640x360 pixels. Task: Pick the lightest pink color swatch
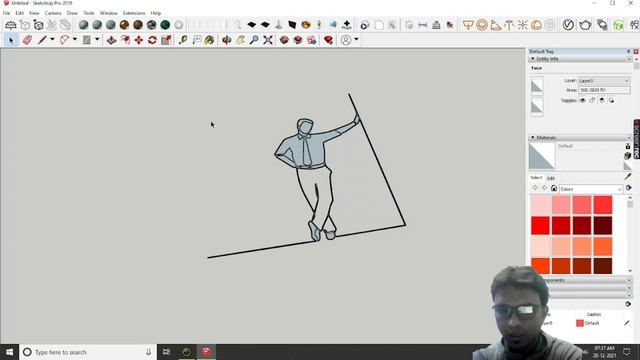click(540, 205)
